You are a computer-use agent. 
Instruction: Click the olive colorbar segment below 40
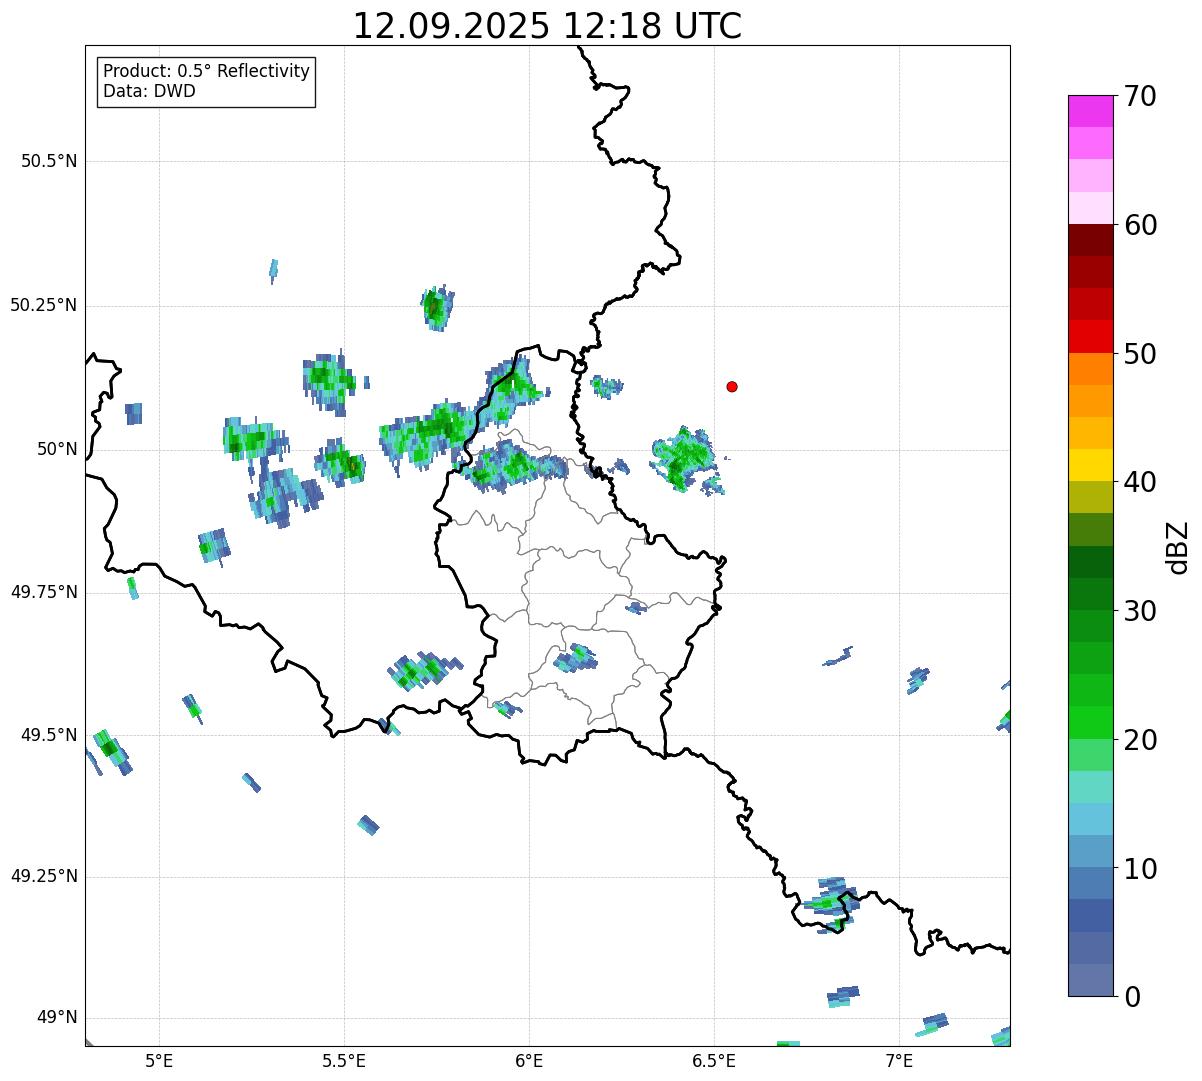[x=1091, y=497]
